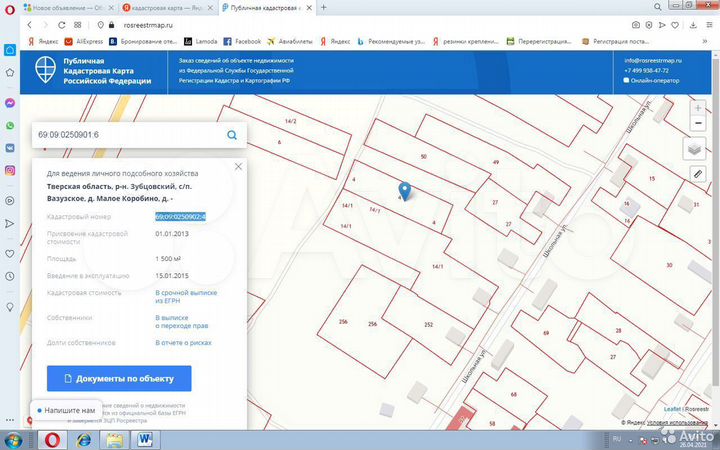Open the ad blocker shield icon
Screen dimensions: 720x450
point(649,25)
